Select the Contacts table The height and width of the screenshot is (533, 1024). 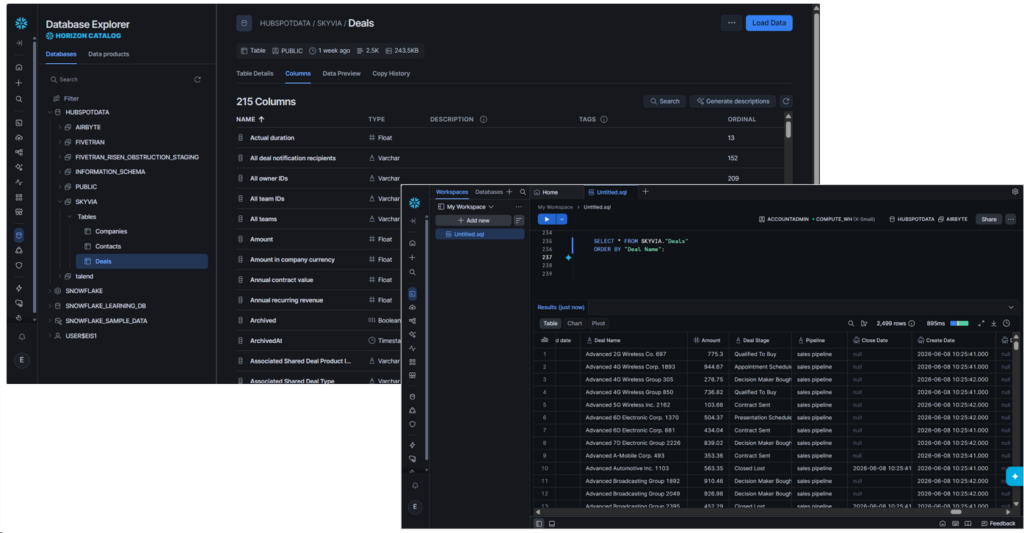tap(108, 246)
